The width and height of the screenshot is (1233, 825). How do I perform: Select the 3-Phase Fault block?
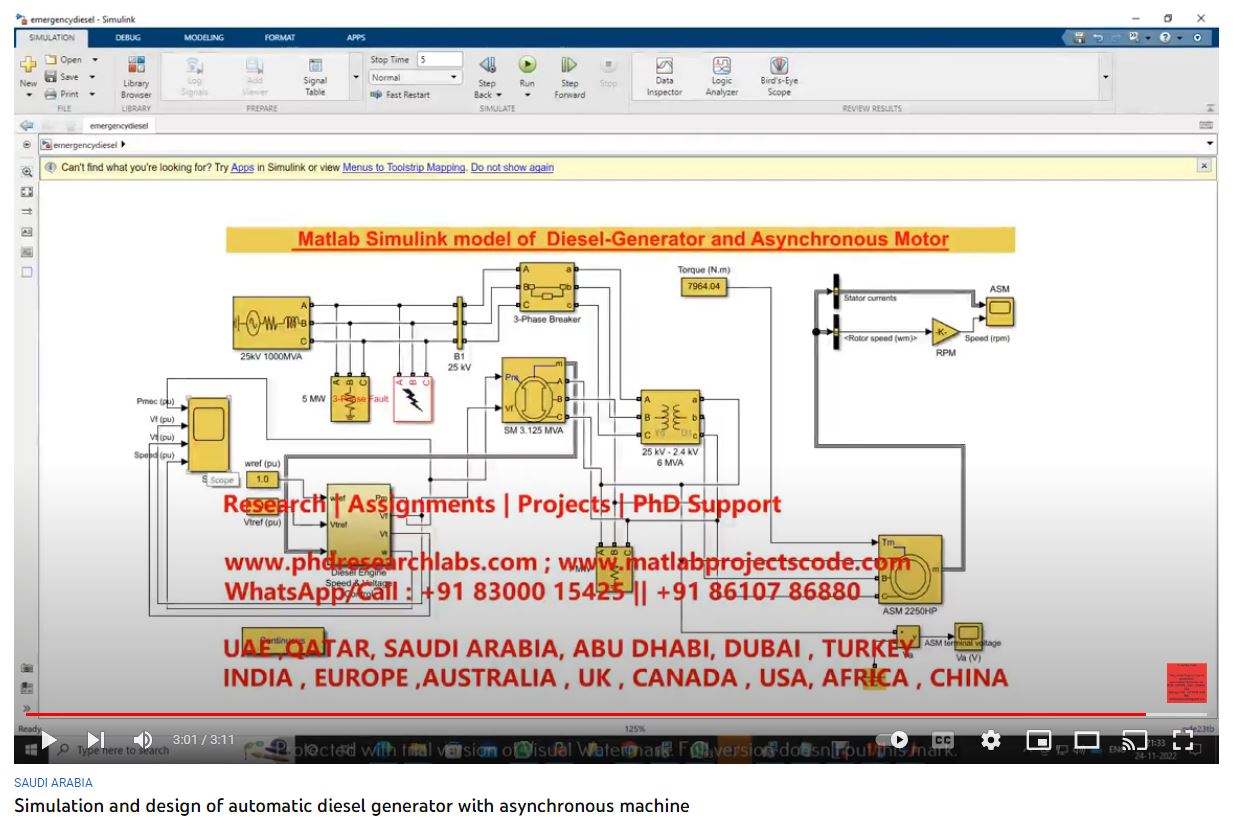(x=412, y=398)
